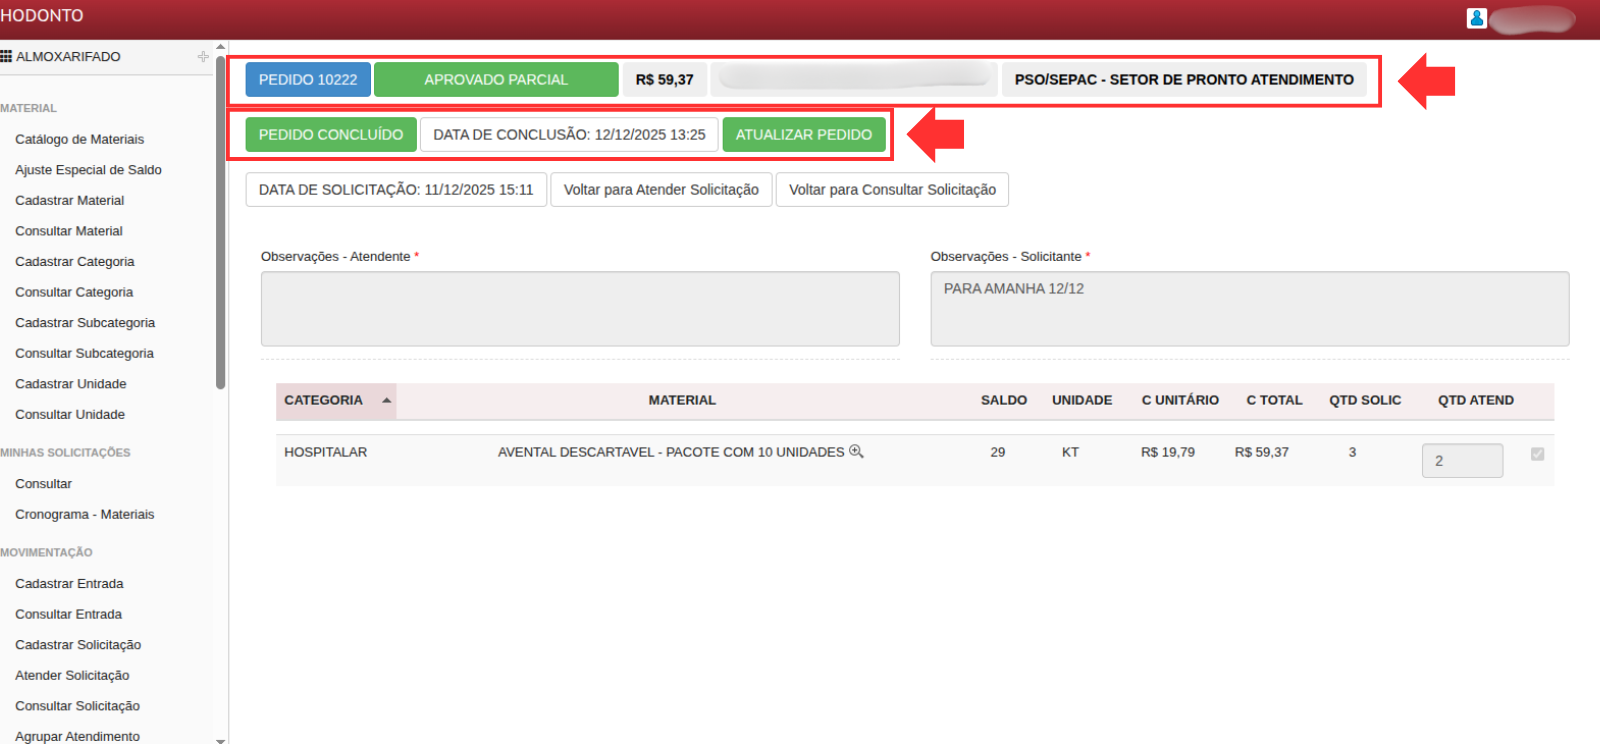Click the QTD ATEND quantity input field
The height and width of the screenshot is (744, 1600).
pos(1461,461)
